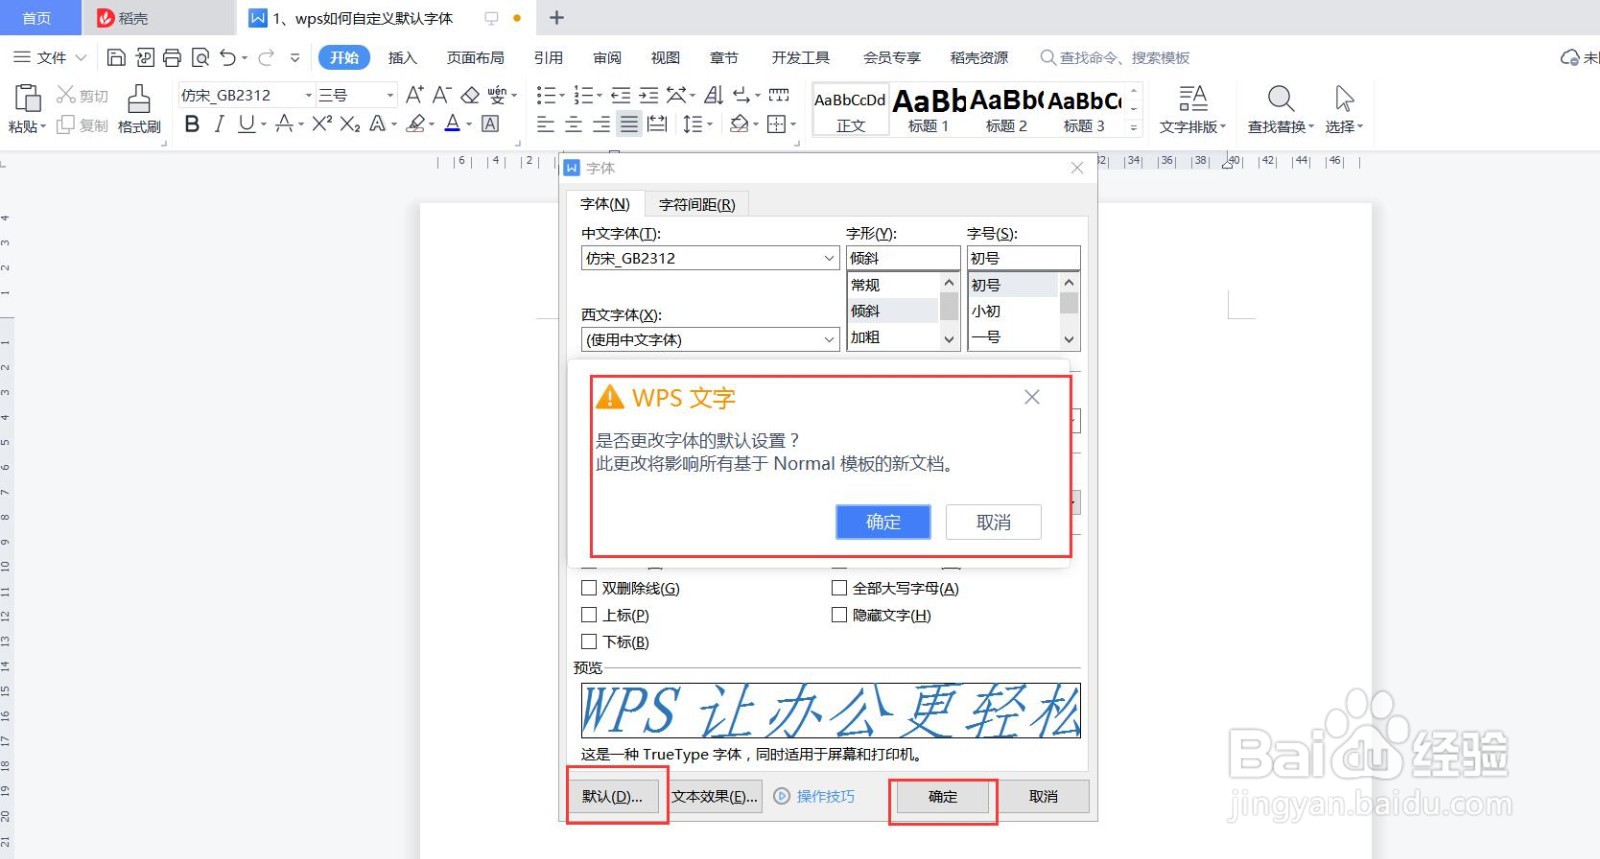The width and height of the screenshot is (1600, 859).
Task: Click the Save icon in quick access toolbar
Action: click(x=116, y=58)
